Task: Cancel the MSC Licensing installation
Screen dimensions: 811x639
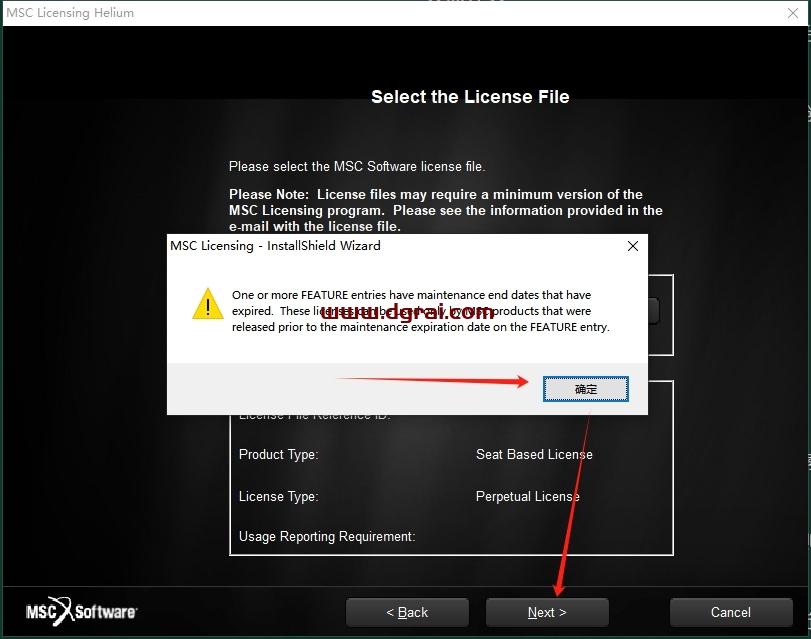Action: (731, 613)
